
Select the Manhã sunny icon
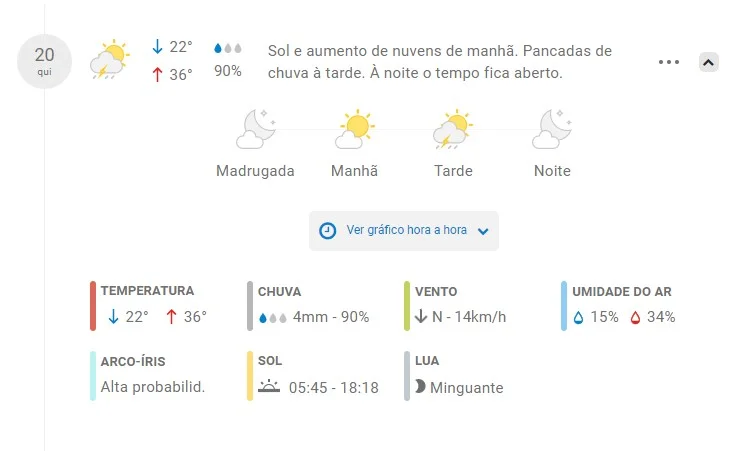[355, 129]
